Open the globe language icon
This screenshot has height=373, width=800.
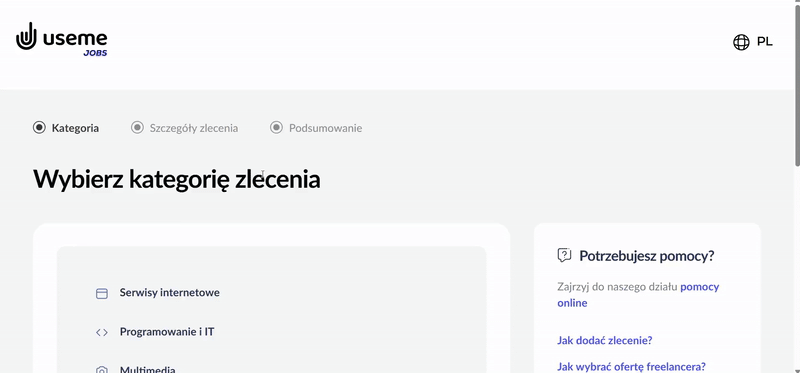(x=741, y=42)
